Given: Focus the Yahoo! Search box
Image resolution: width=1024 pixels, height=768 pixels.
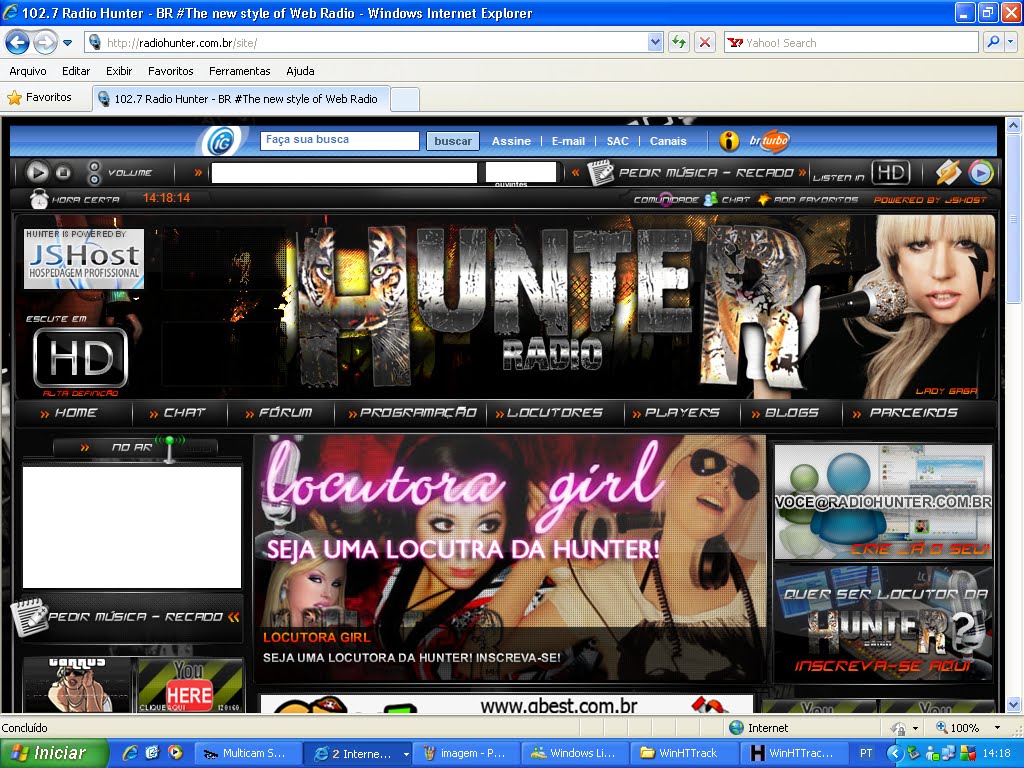Looking at the screenshot, I should (x=852, y=42).
